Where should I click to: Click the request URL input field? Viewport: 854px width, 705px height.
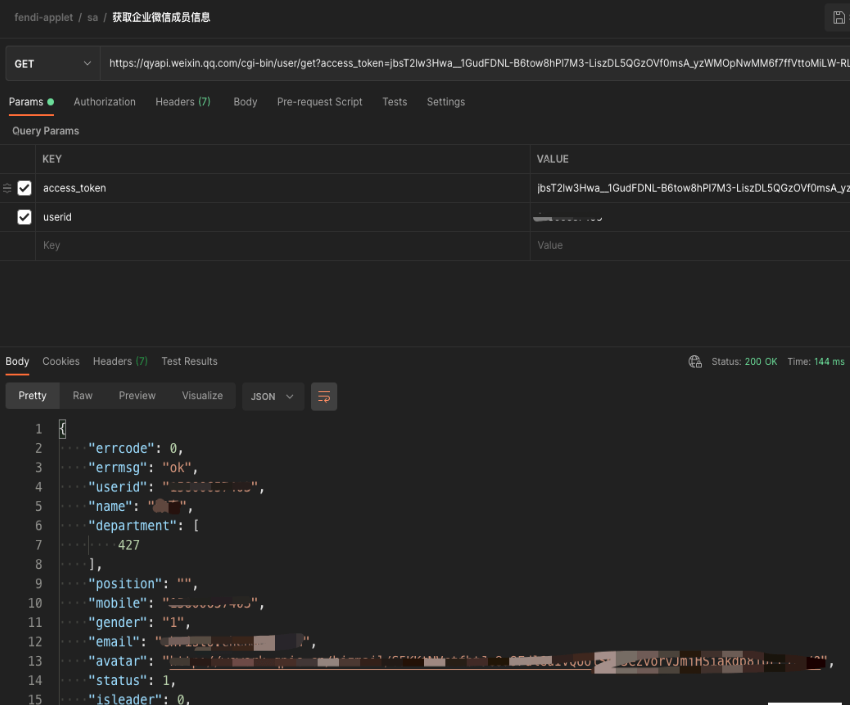[477, 64]
